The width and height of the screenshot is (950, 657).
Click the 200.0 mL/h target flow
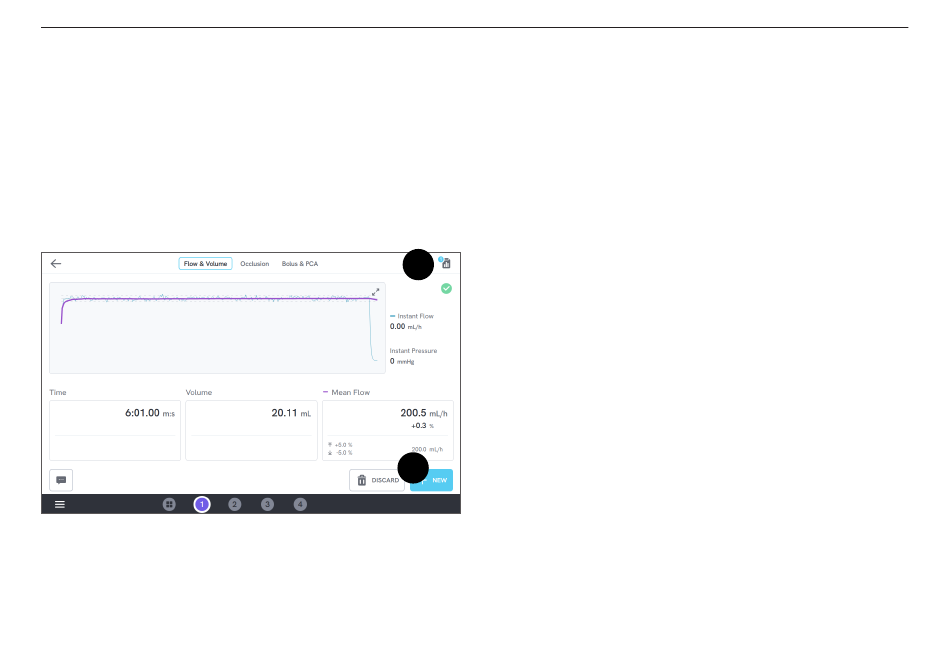coord(427,449)
